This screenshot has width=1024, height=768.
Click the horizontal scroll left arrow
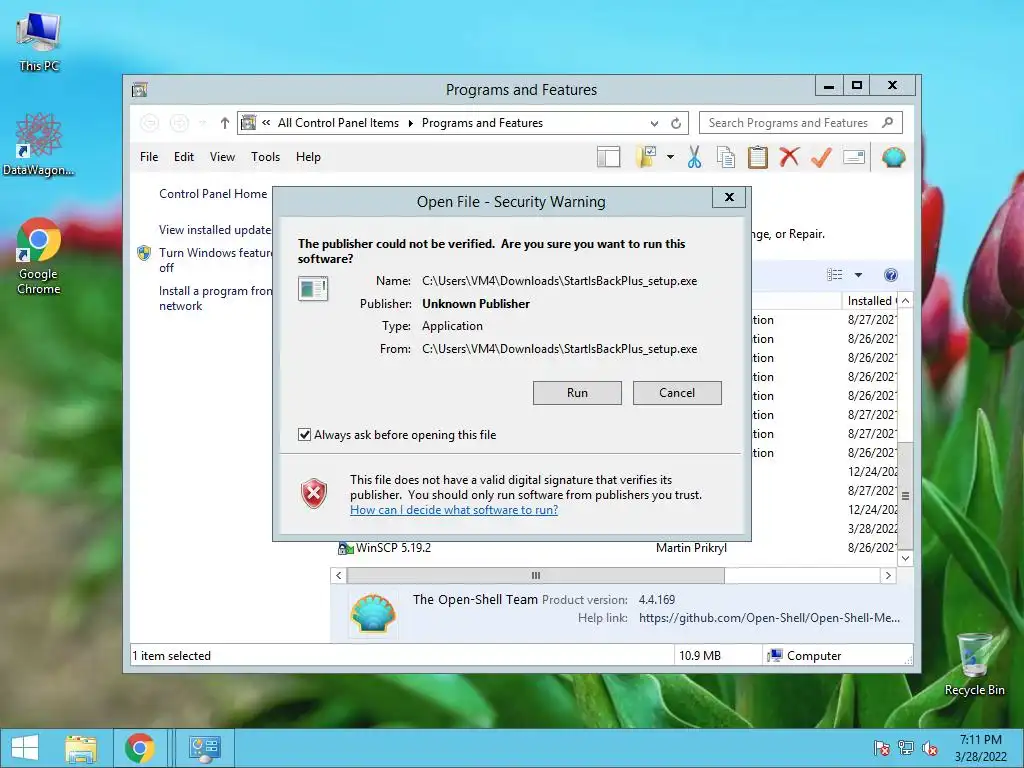338,575
